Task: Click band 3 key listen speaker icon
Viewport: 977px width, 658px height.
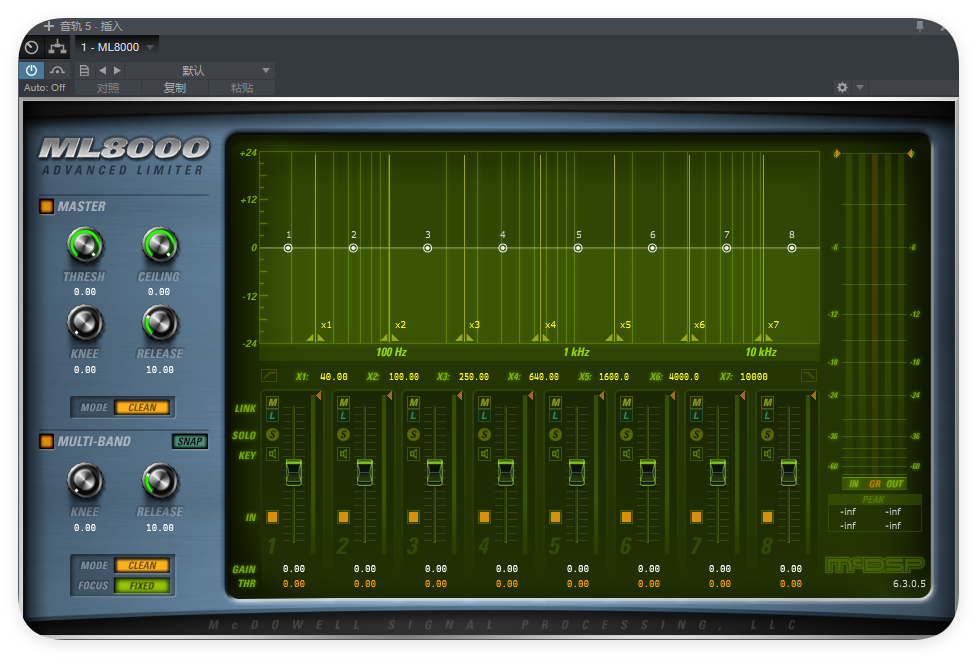Action: tap(414, 454)
